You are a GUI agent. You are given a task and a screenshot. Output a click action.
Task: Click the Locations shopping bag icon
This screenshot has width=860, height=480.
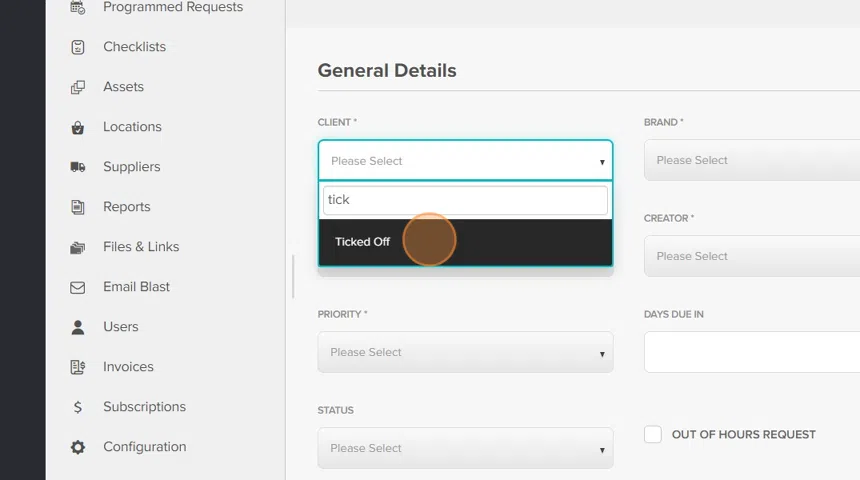(x=78, y=127)
